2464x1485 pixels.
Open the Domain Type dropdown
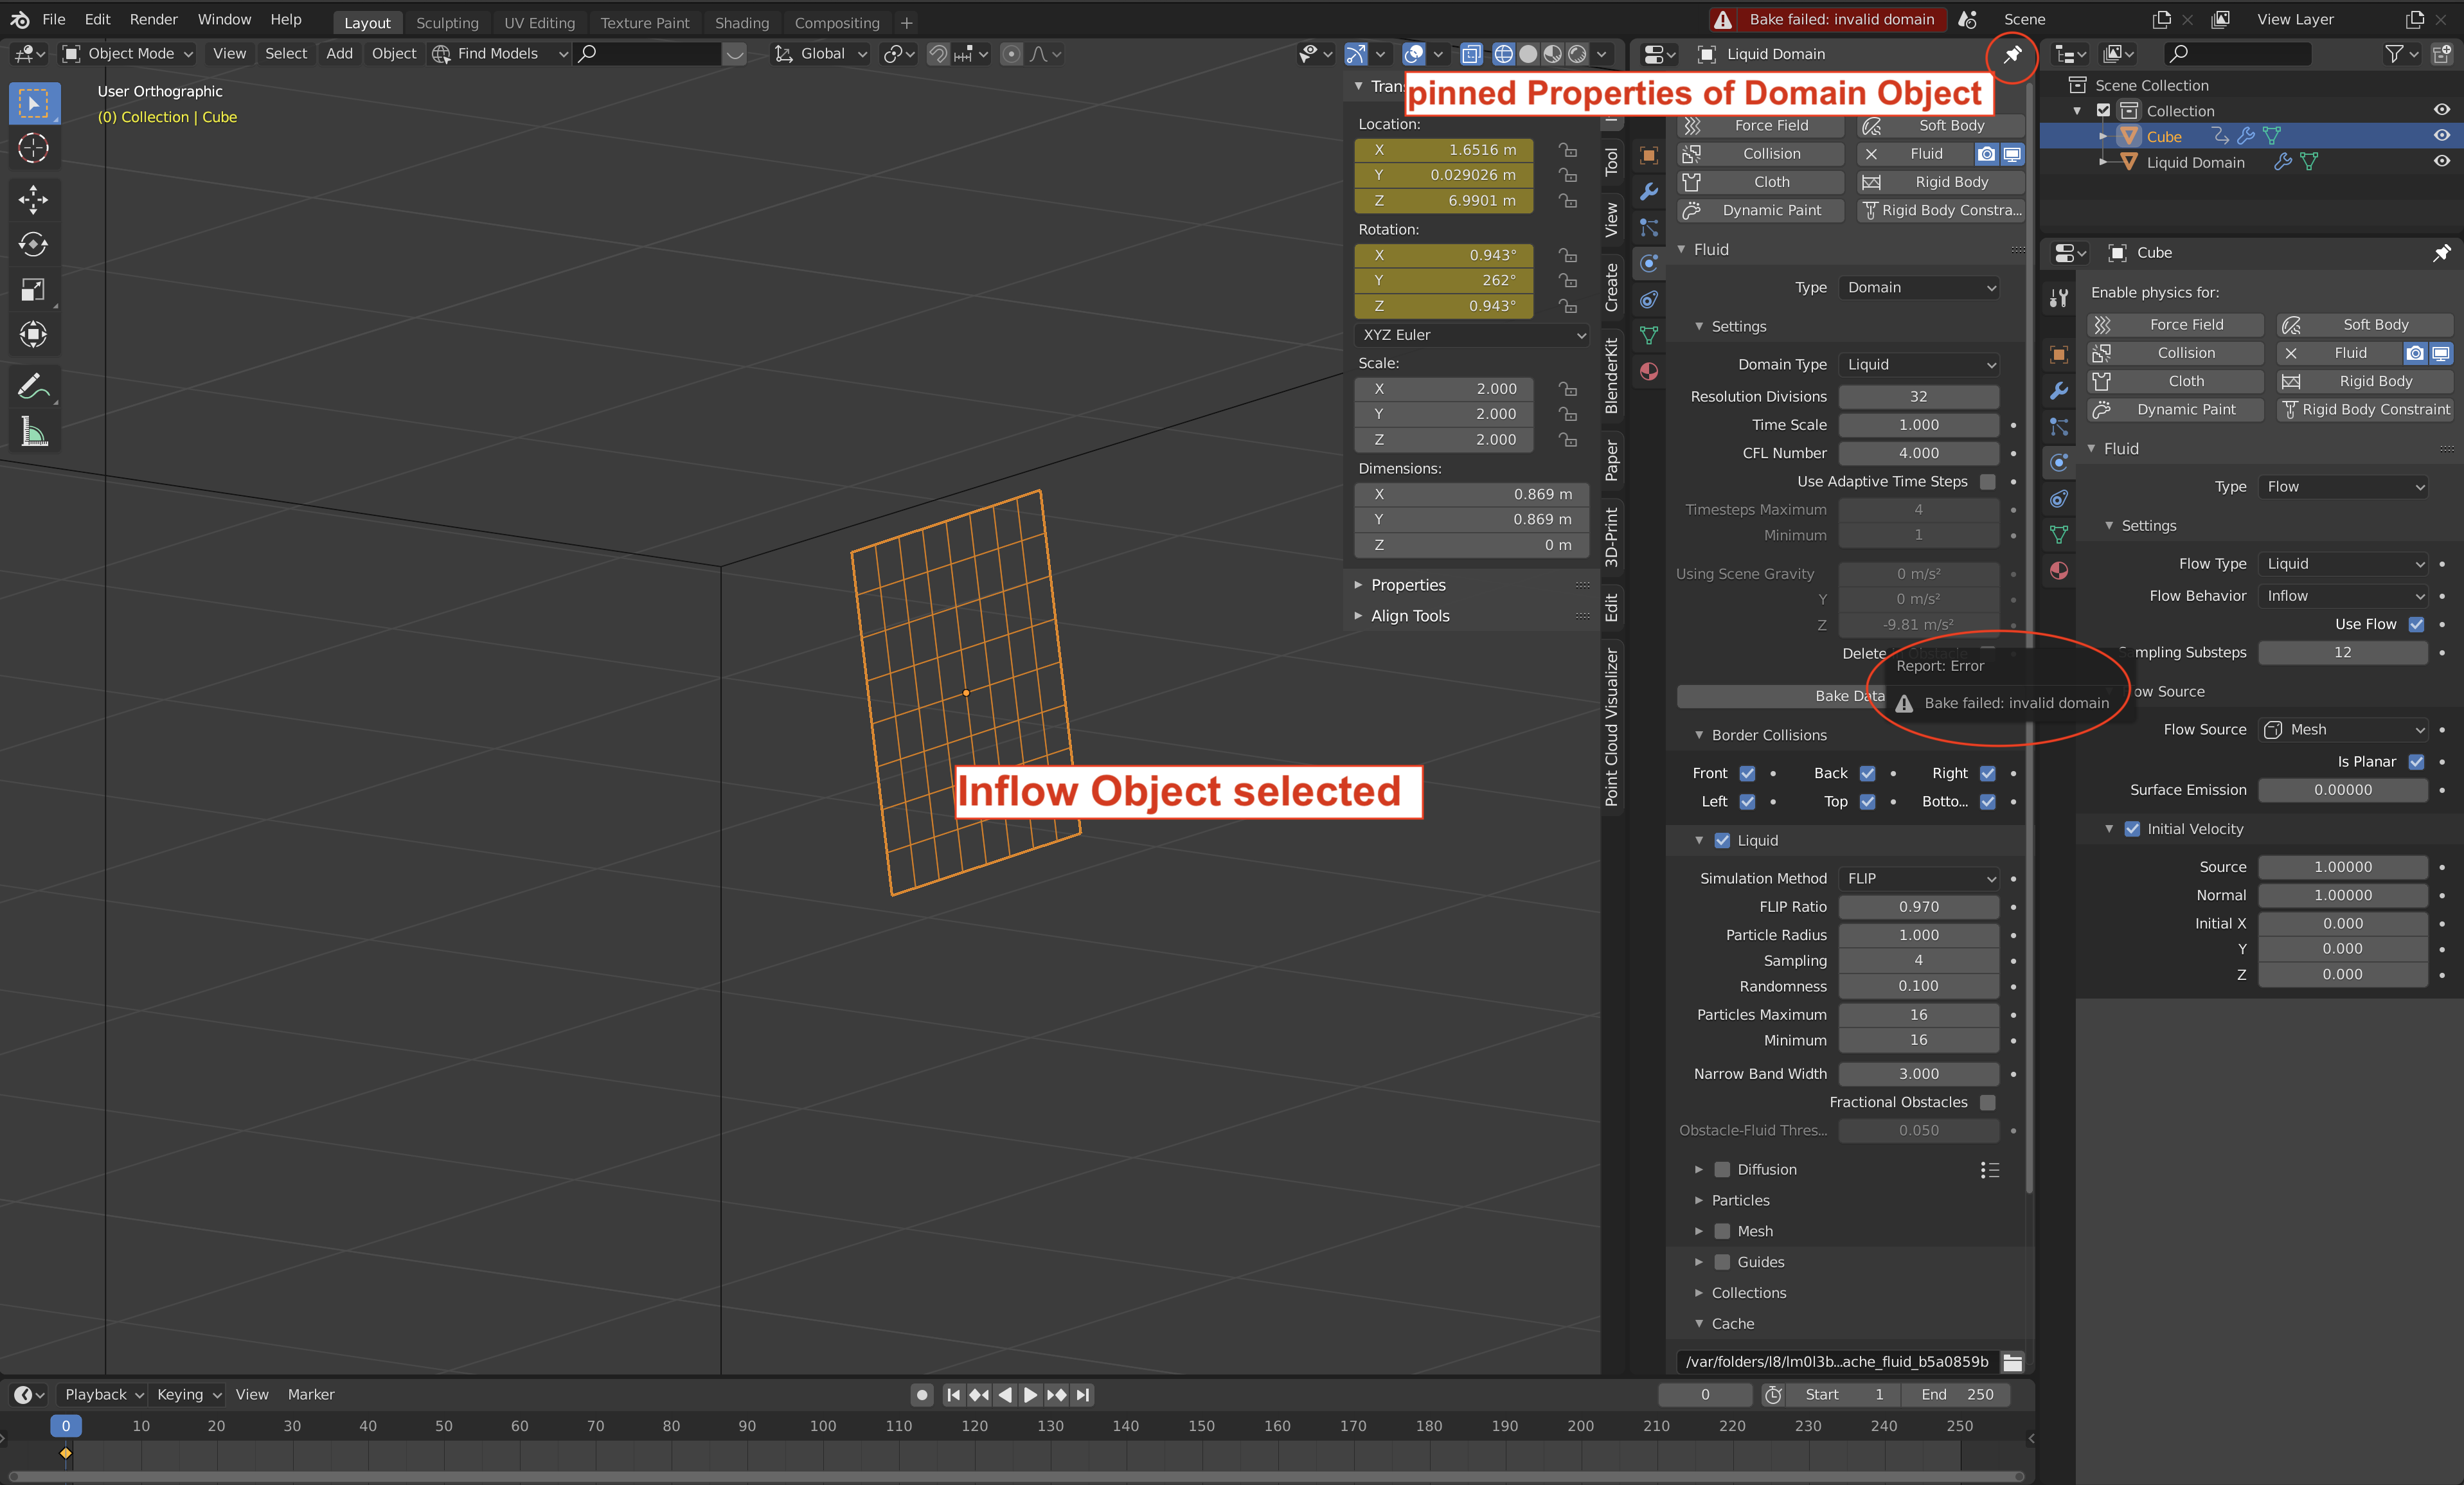pos(1919,365)
